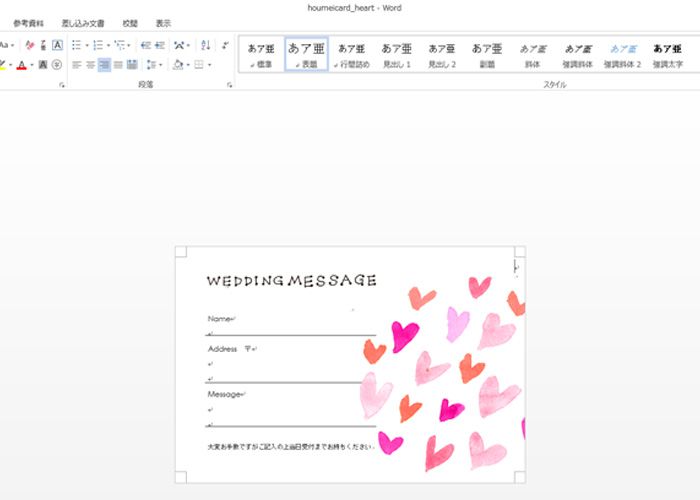Click the red font color swatch
This screenshot has height=500, width=700.
click(x=22, y=65)
